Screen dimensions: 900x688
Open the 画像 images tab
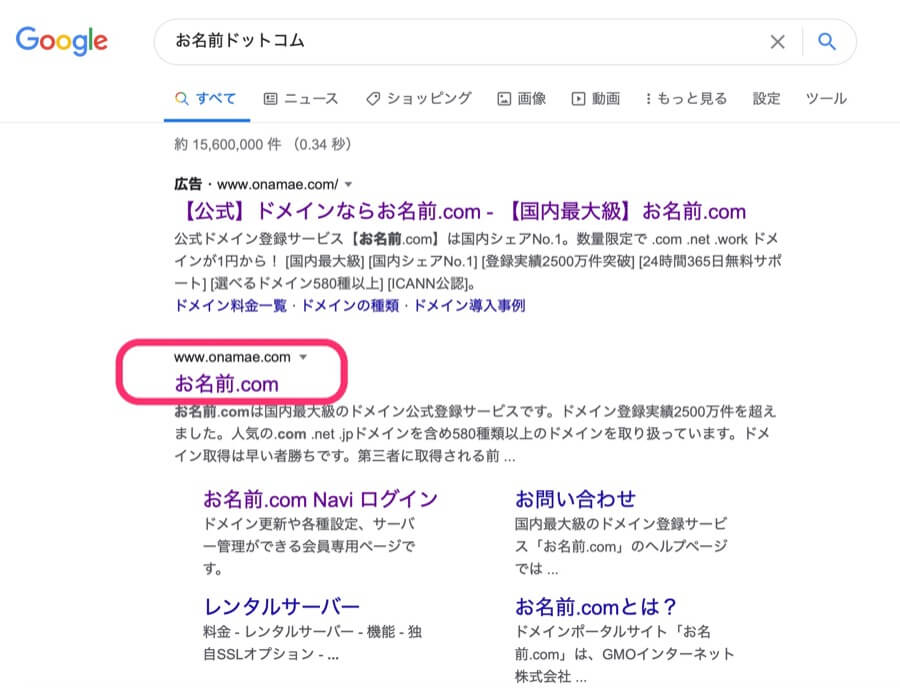pos(521,98)
